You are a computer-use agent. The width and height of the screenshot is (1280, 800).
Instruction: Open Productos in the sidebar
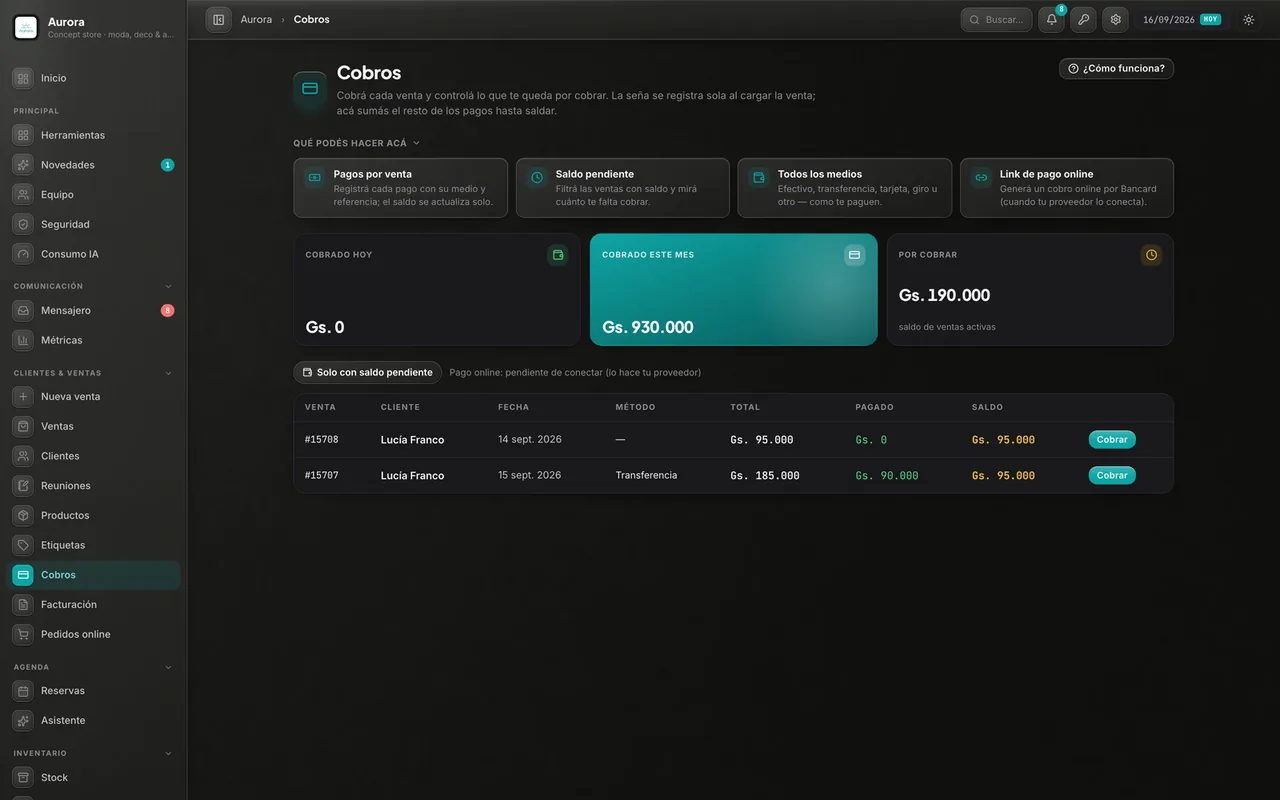(x=95, y=516)
